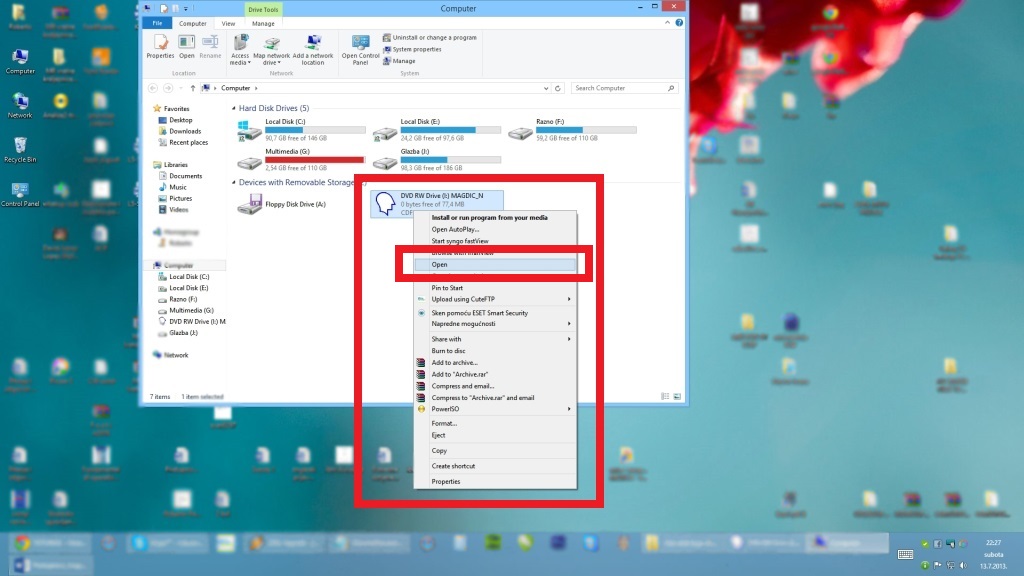The image size is (1024, 576).
Task: Click the Search Computer input field
Action: (624, 88)
